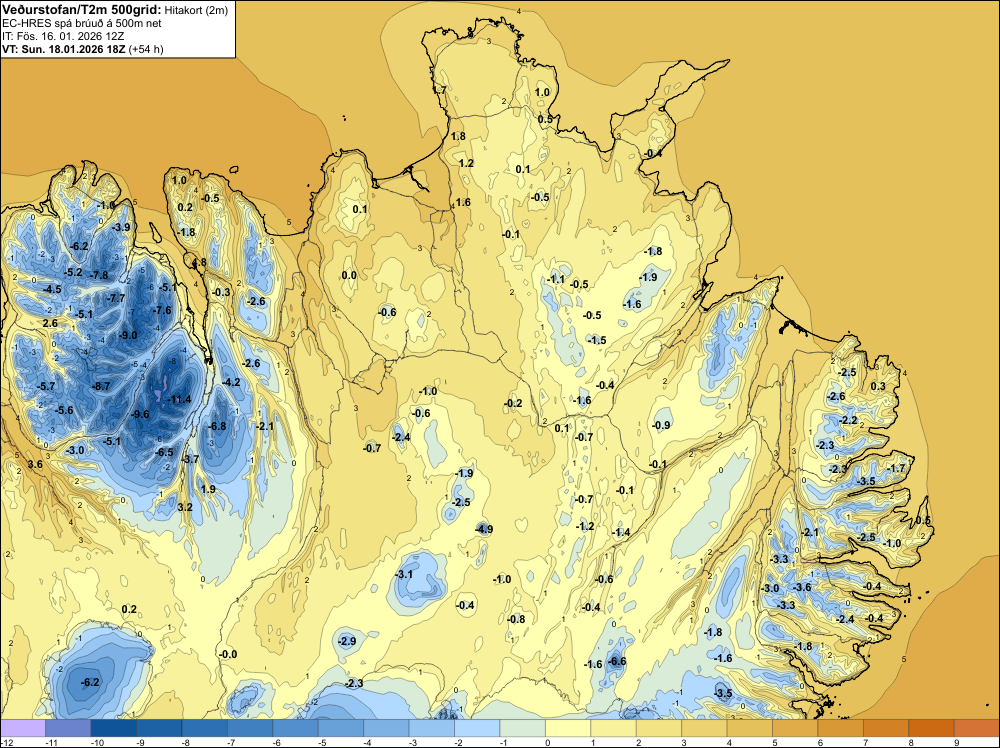Click the -5.2 temperature label
This screenshot has width=1000, height=748.
click(x=73, y=272)
